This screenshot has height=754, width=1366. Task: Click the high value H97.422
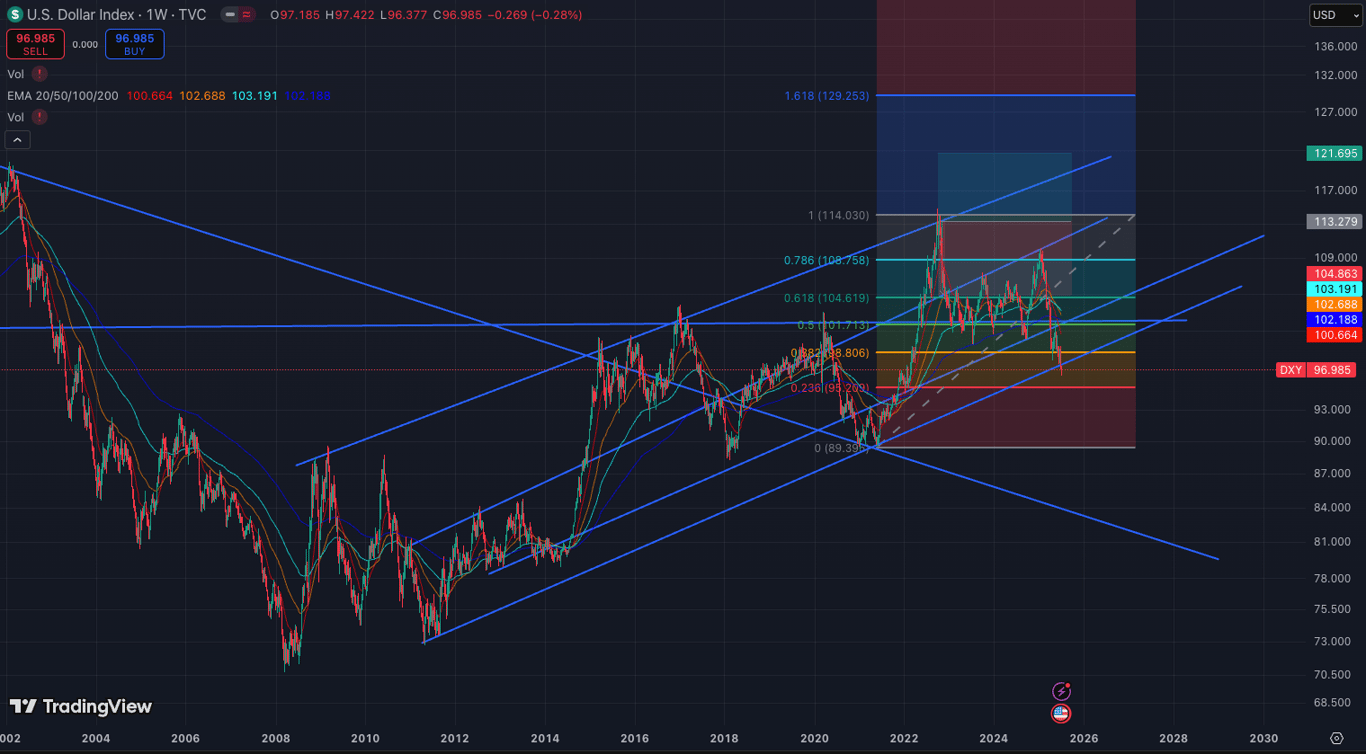[x=350, y=15]
